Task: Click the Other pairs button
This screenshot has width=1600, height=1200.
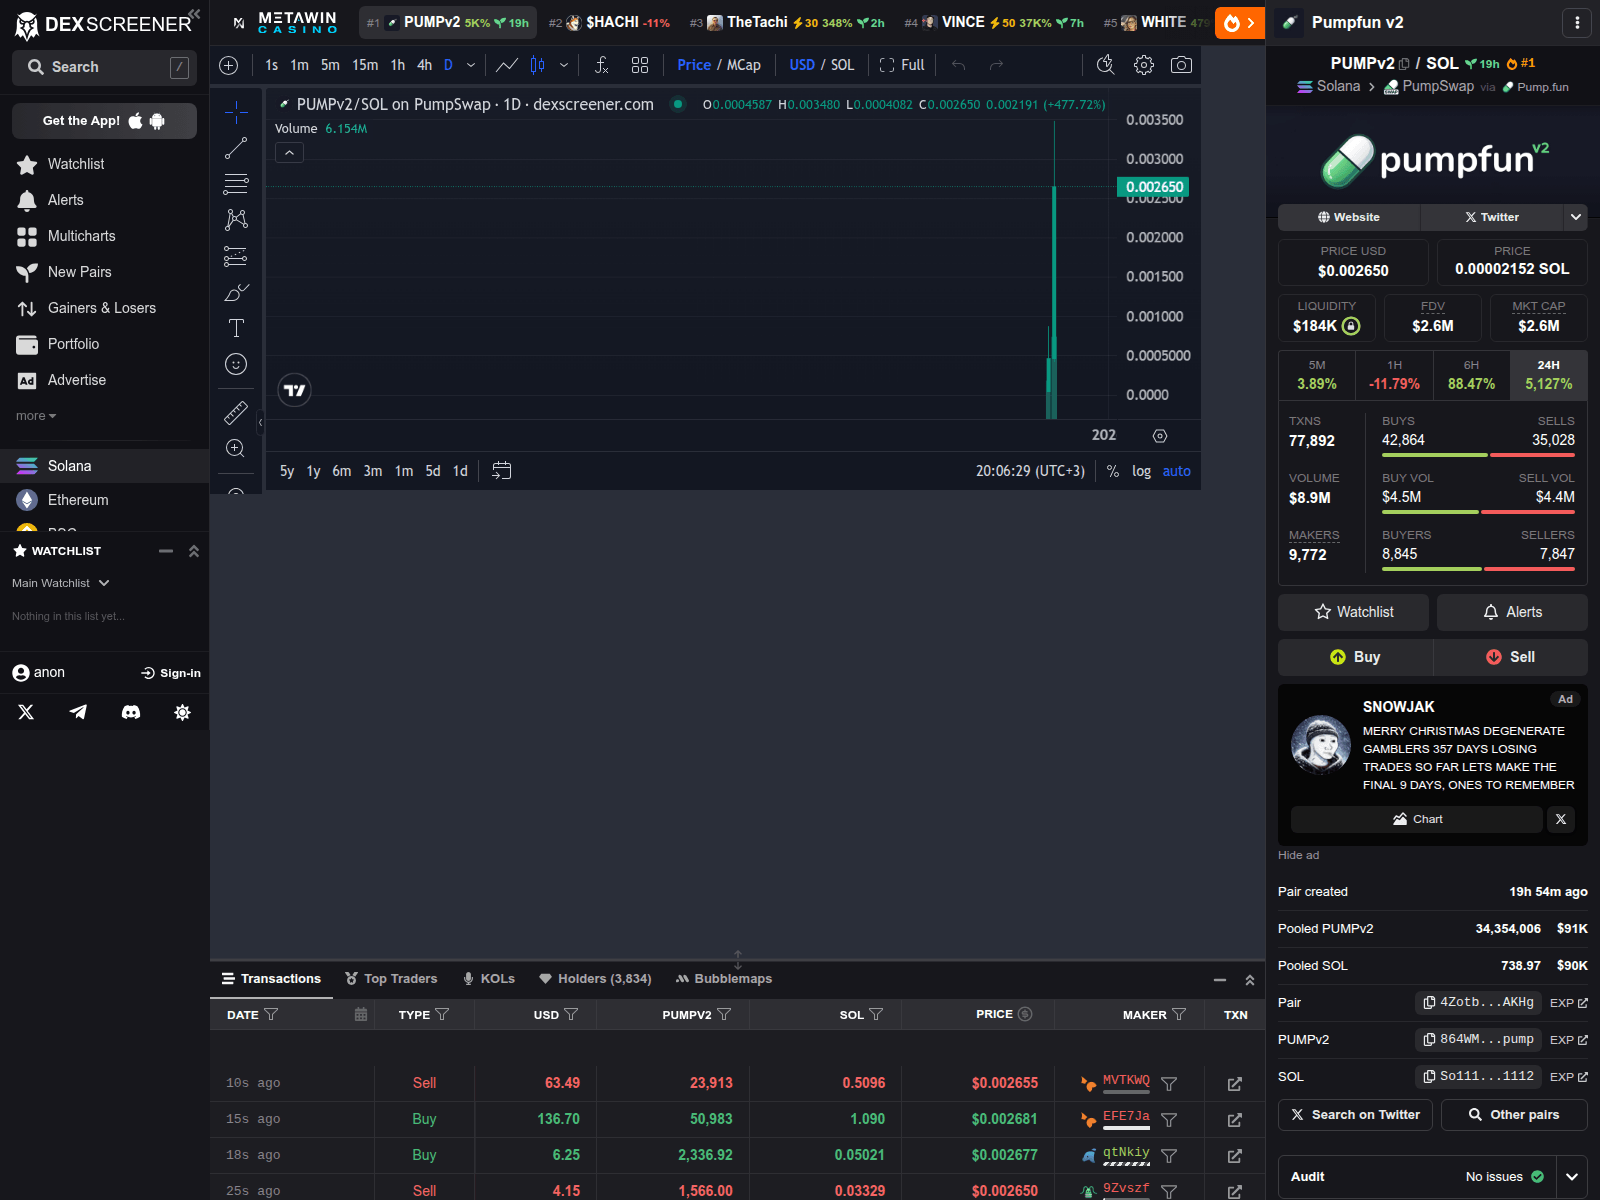Action: [x=1514, y=1115]
